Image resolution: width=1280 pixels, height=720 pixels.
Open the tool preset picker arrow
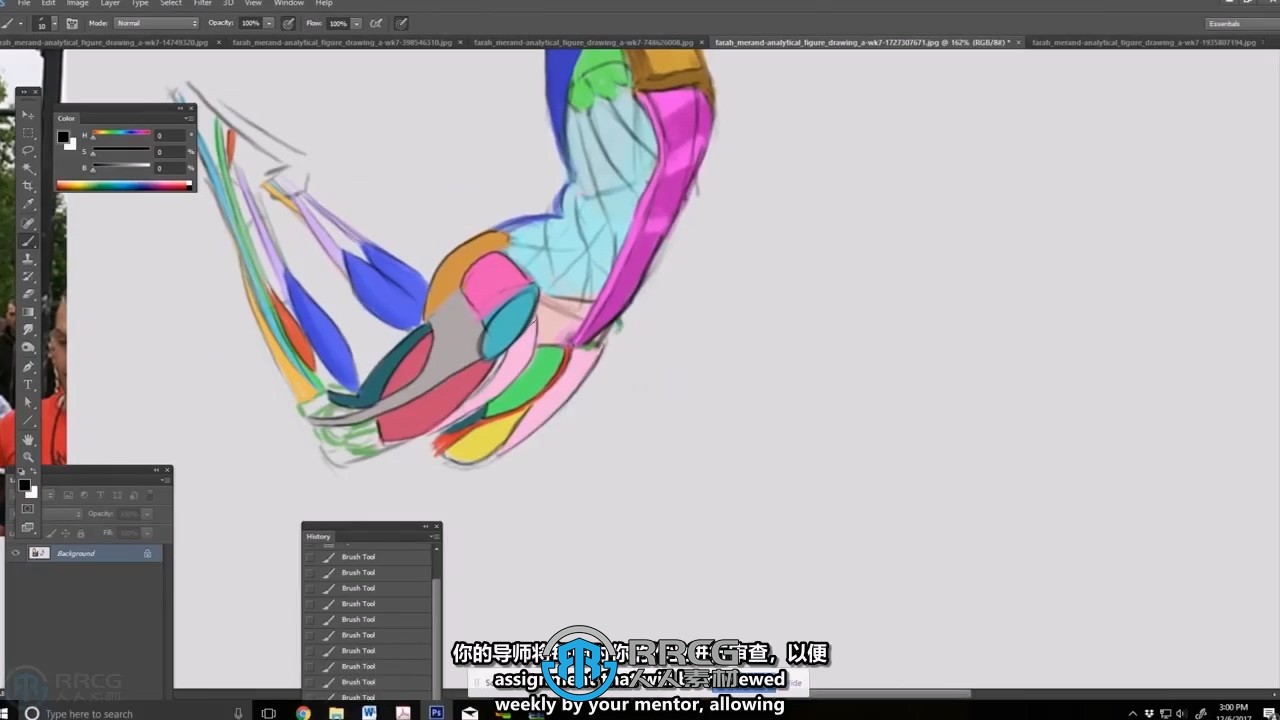(x=21, y=23)
